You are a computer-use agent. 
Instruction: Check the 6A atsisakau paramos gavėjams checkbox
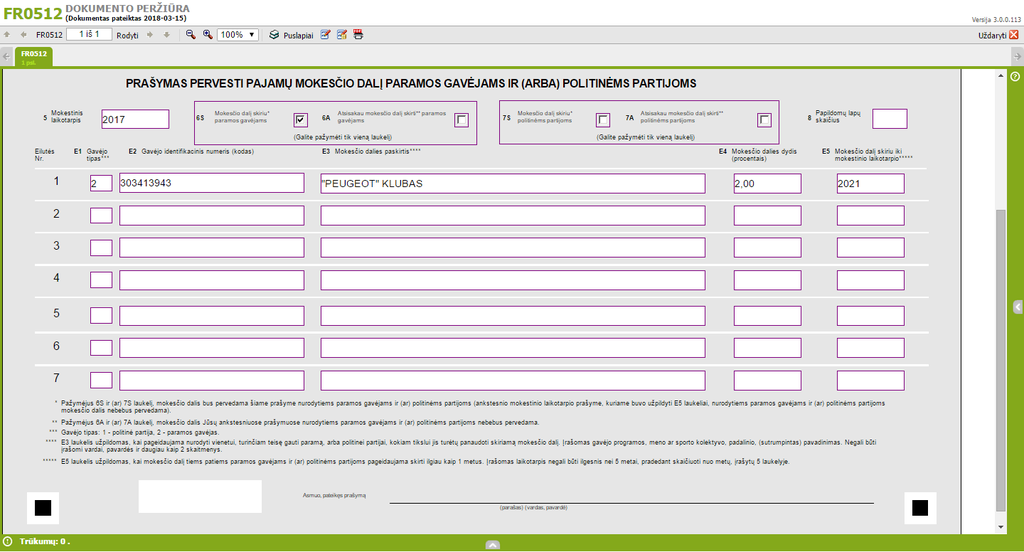(x=461, y=120)
